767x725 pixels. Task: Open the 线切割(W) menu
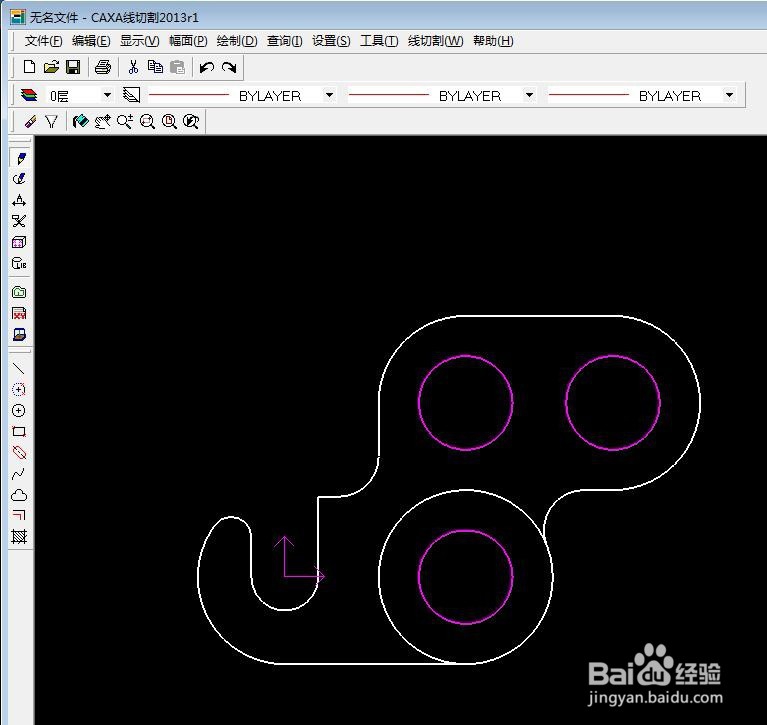pyautogui.click(x=435, y=41)
